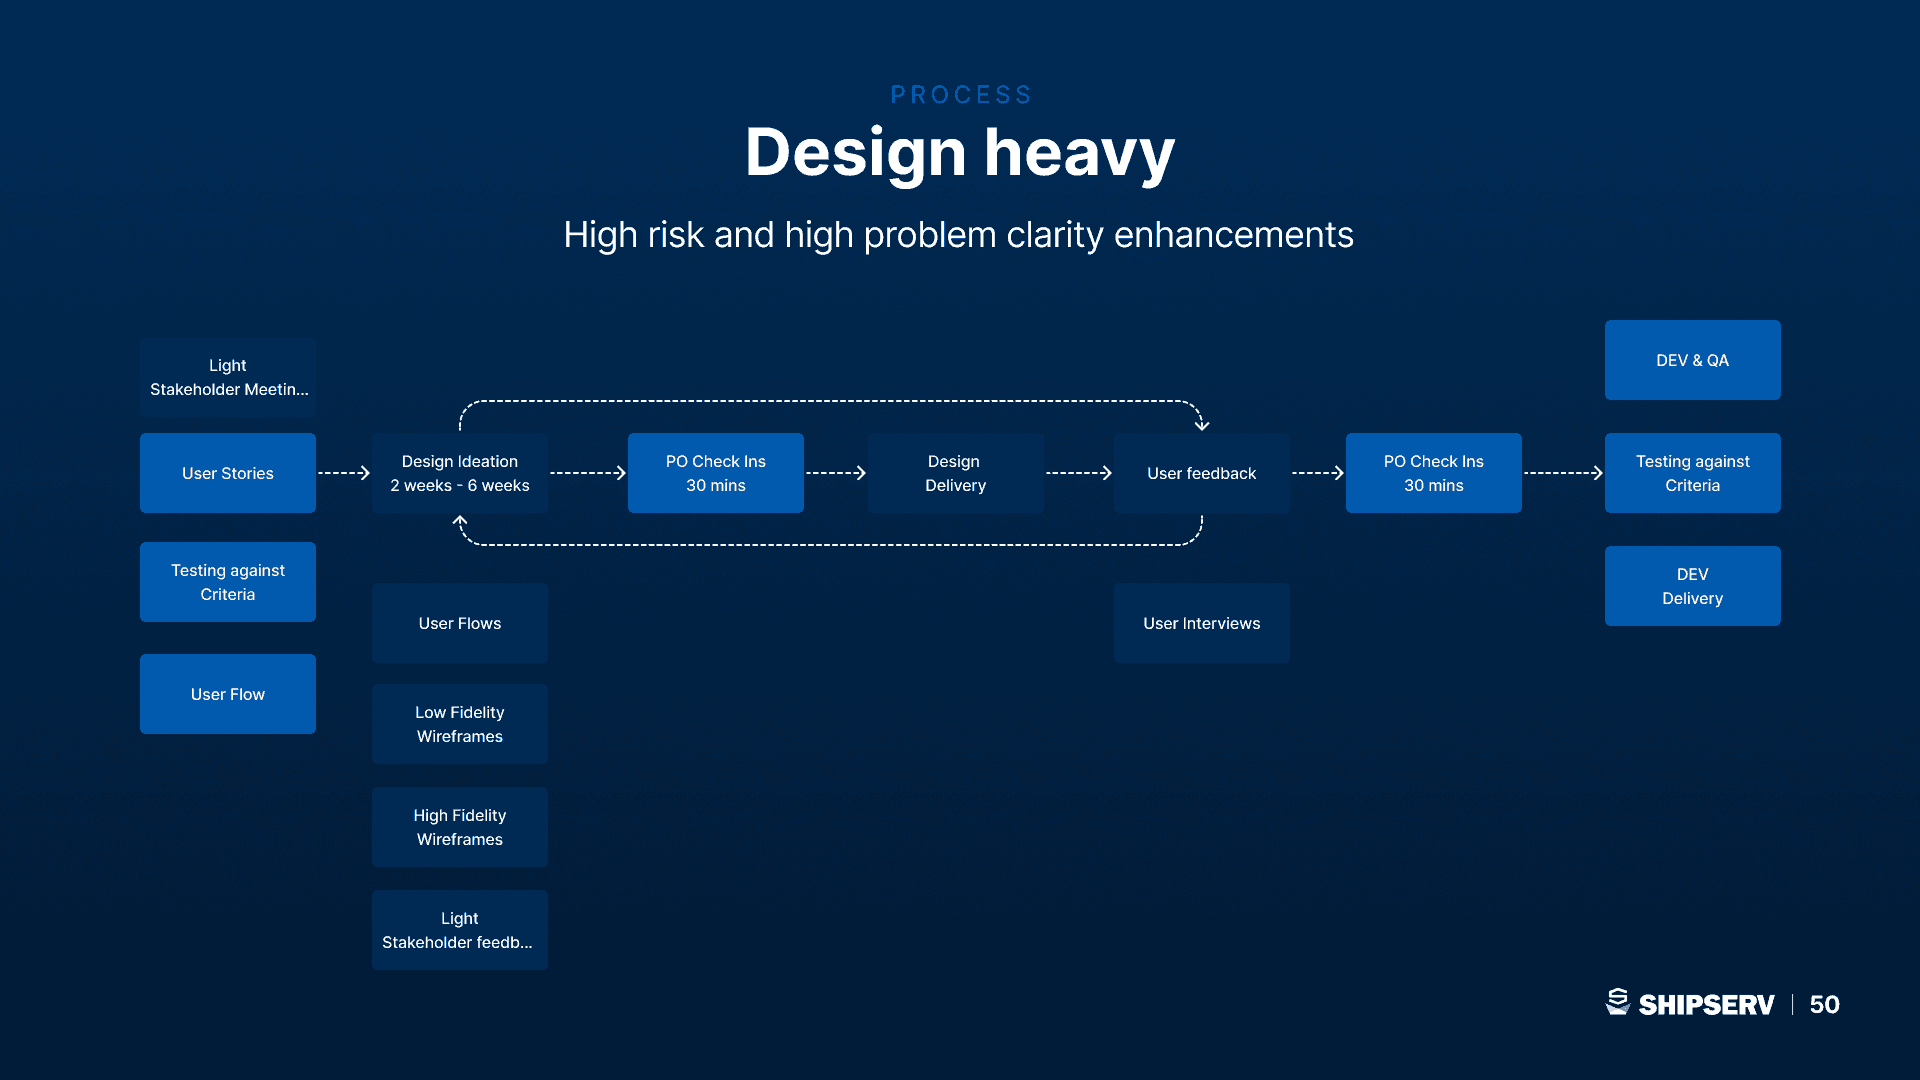Select the High Fidelity Wireframes box
The height and width of the screenshot is (1080, 1920).
(x=460, y=827)
